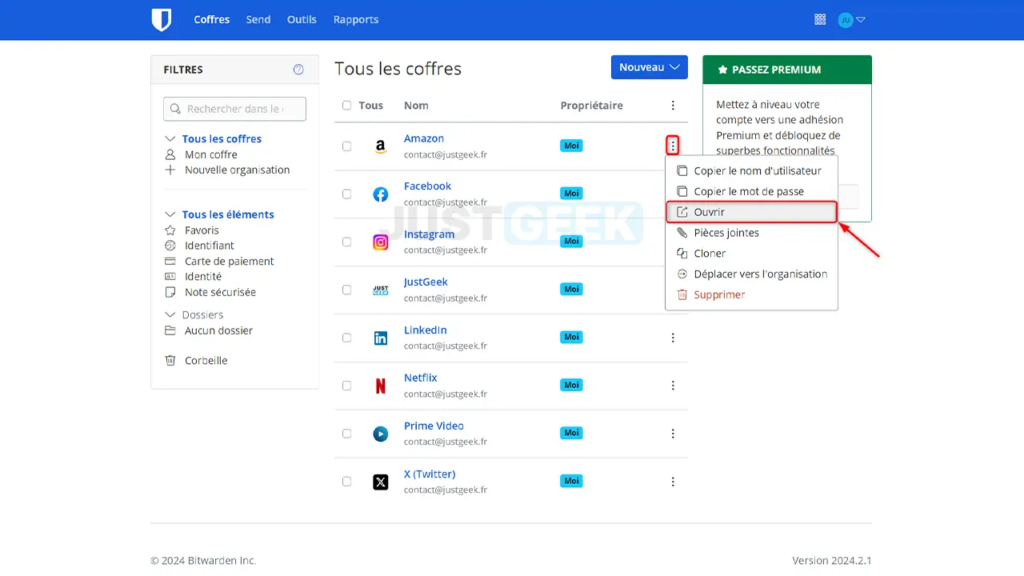Open the account avatar dropdown
Screen dimensions: 1024x576
click(847, 19)
